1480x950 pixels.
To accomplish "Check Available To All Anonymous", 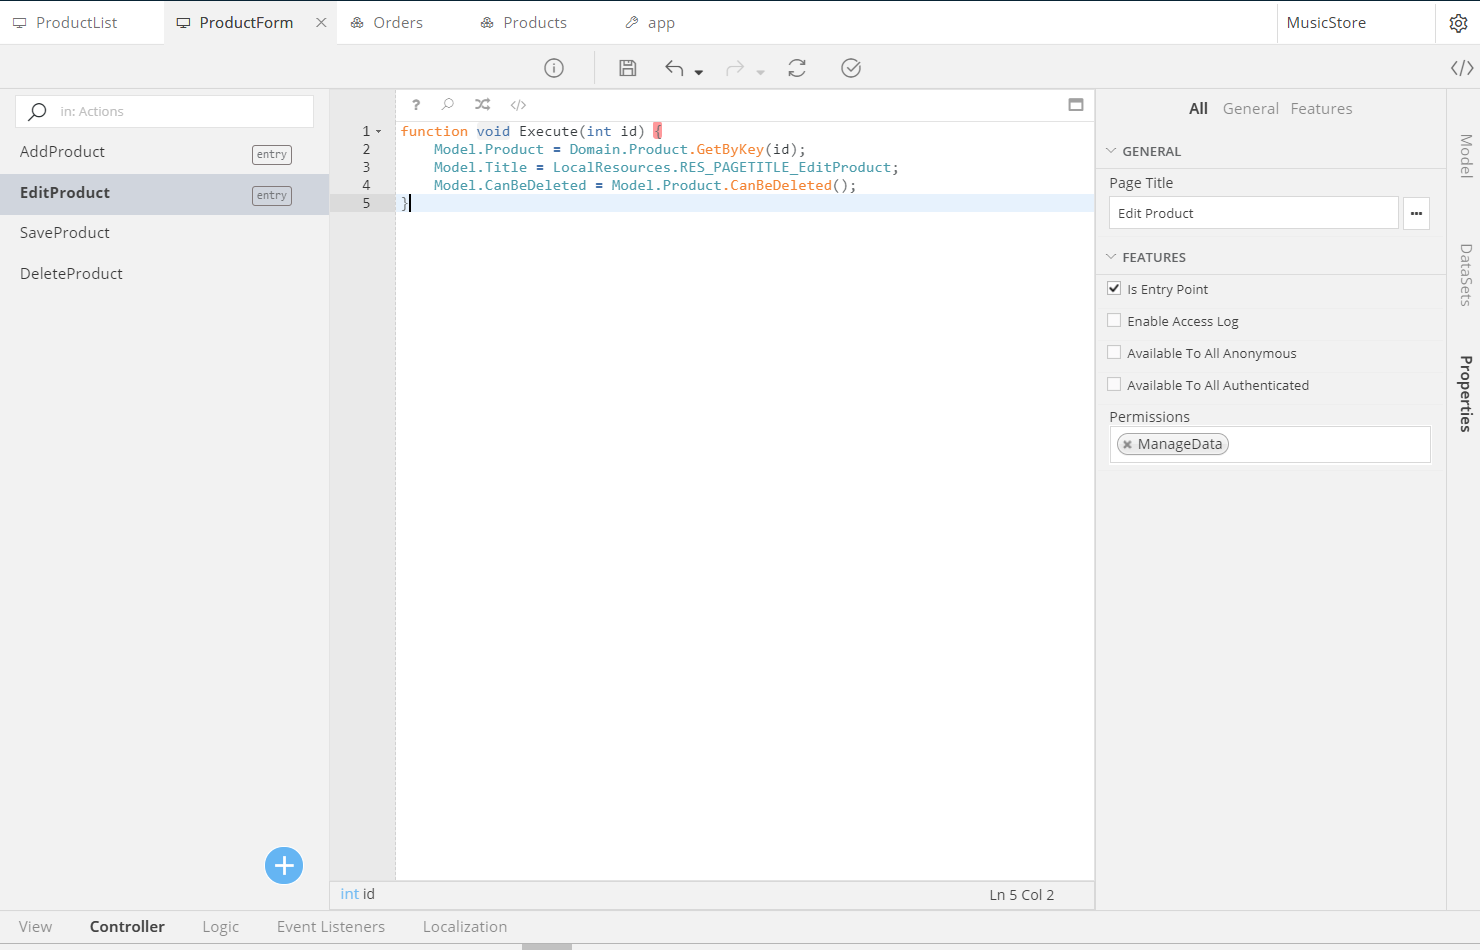I will (1114, 353).
